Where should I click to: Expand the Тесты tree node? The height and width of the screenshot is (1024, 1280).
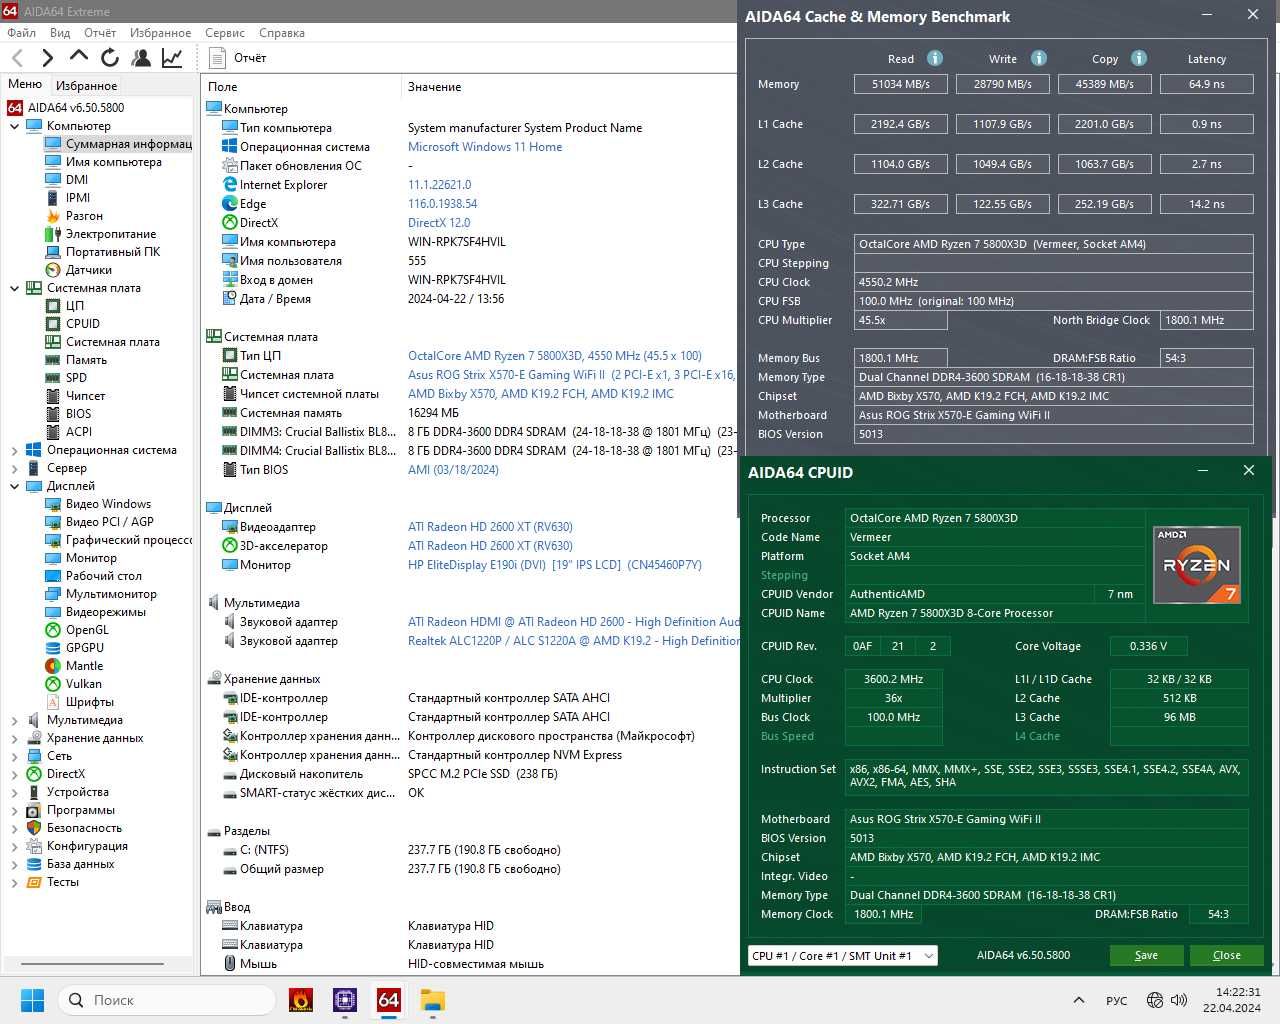point(14,882)
